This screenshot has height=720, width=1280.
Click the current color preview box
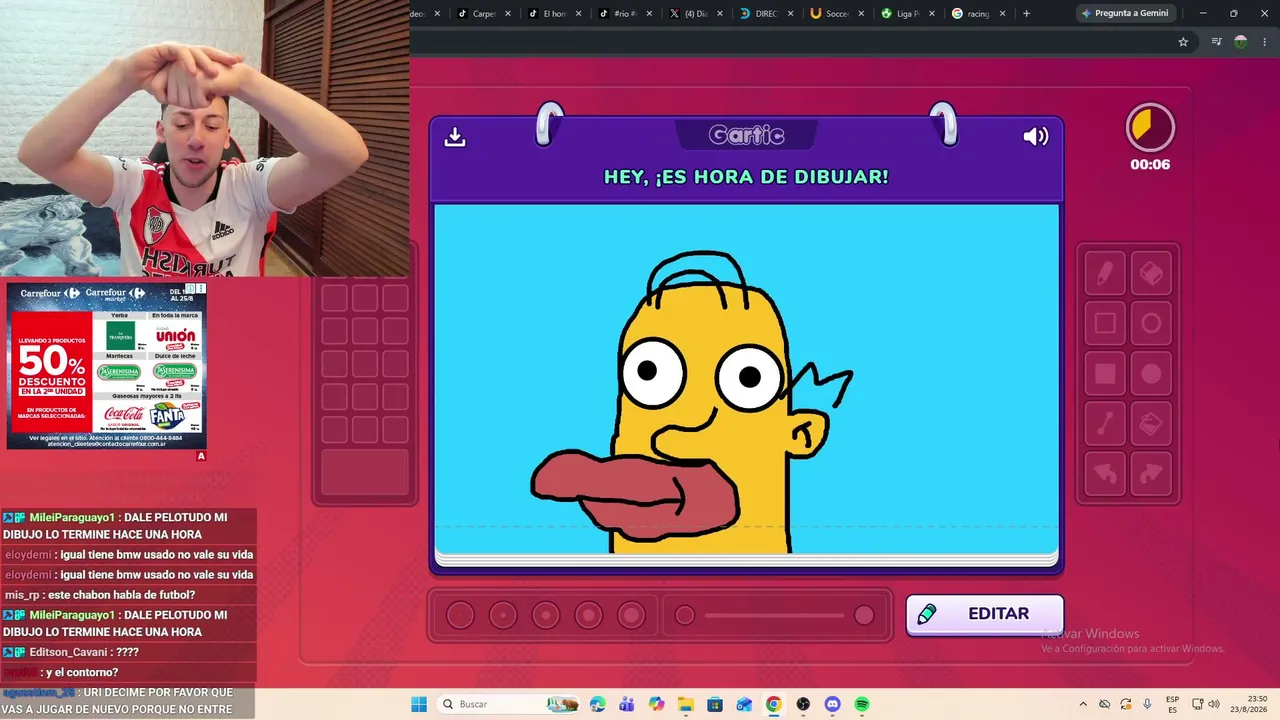click(x=364, y=473)
